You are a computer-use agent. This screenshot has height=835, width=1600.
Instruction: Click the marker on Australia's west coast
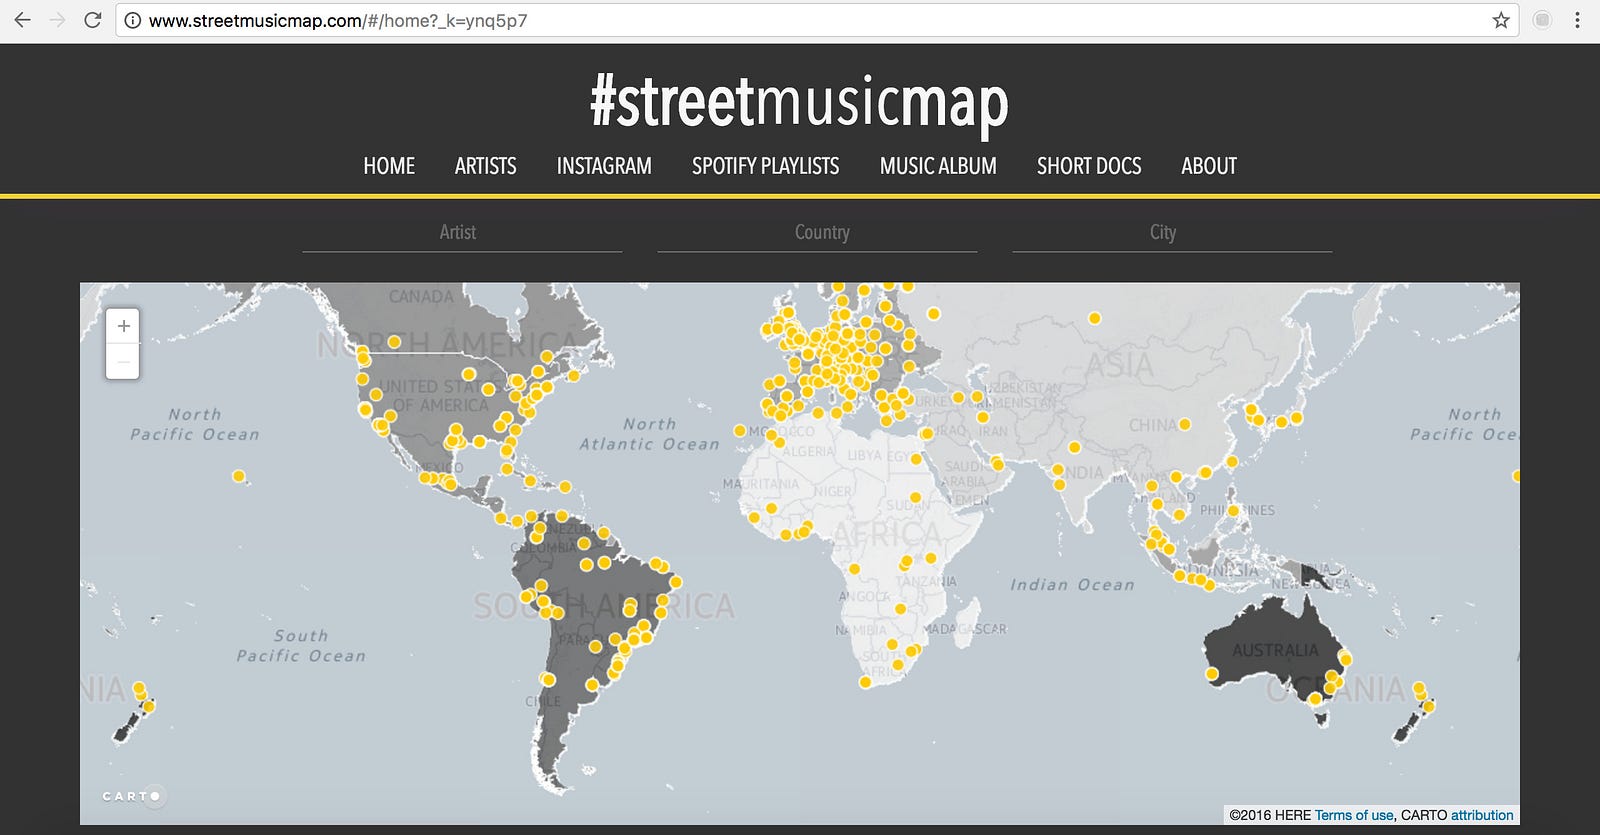(1212, 674)
